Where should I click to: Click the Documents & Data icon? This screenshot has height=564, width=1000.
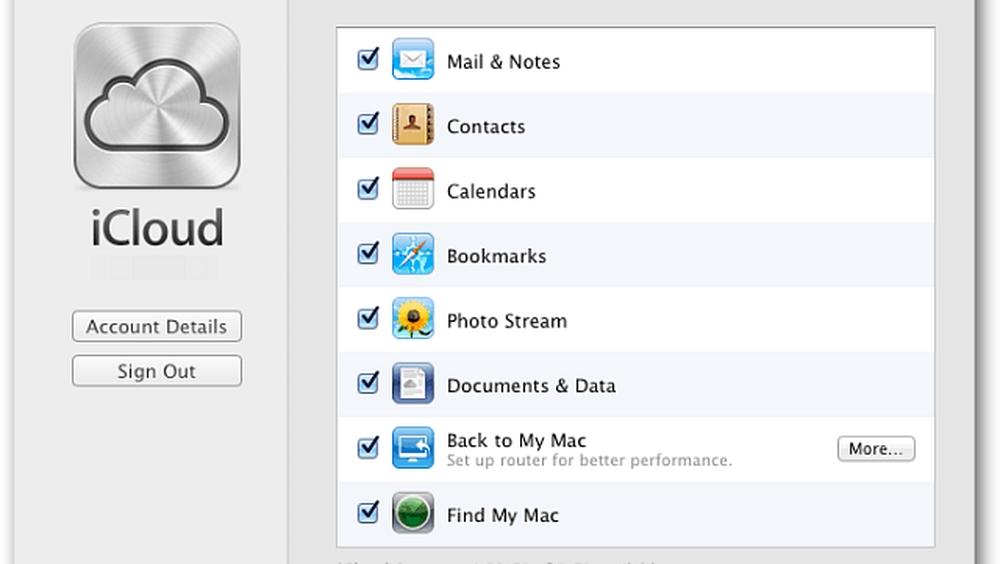(x=412, y=384)
